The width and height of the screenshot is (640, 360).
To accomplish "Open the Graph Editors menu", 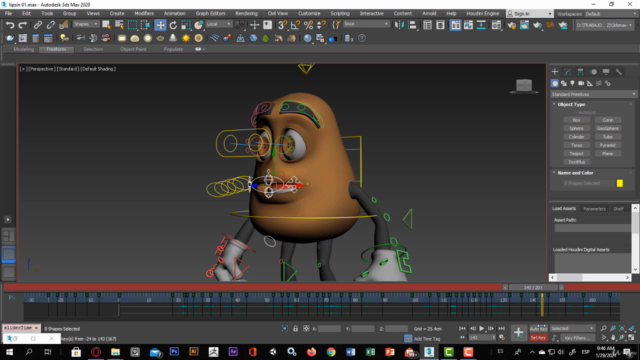I will click(x=210, y=13).
